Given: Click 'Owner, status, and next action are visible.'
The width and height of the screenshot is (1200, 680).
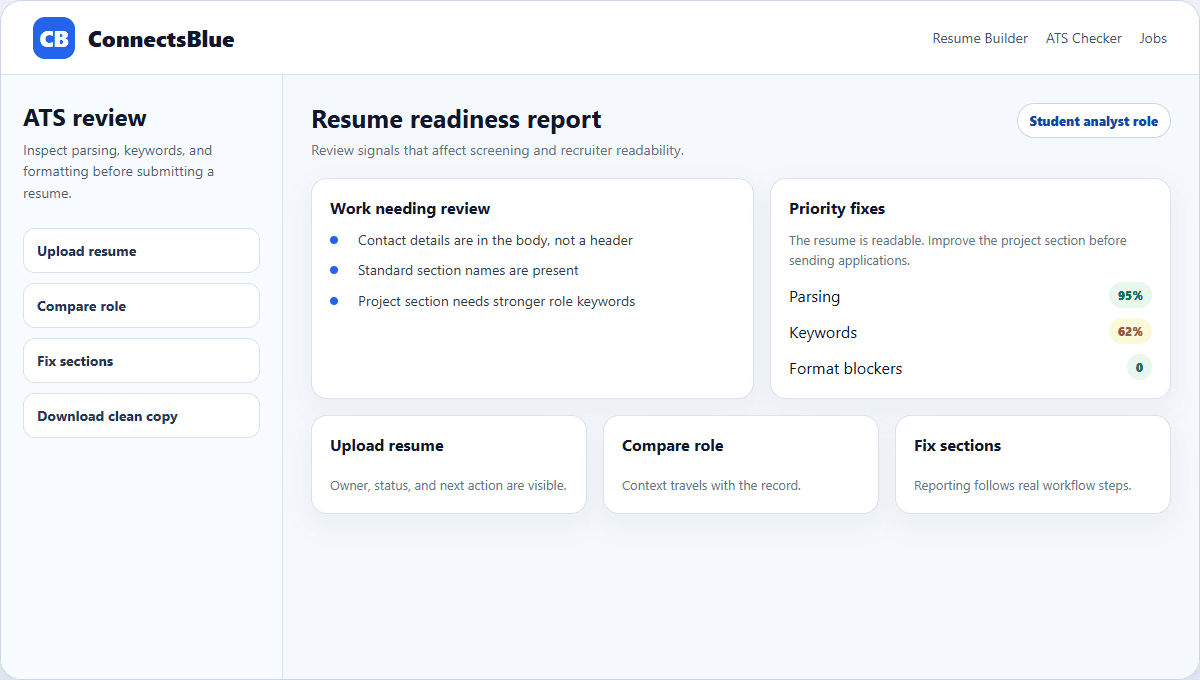Looking at the screenshot, I should [x=448, y=486].
